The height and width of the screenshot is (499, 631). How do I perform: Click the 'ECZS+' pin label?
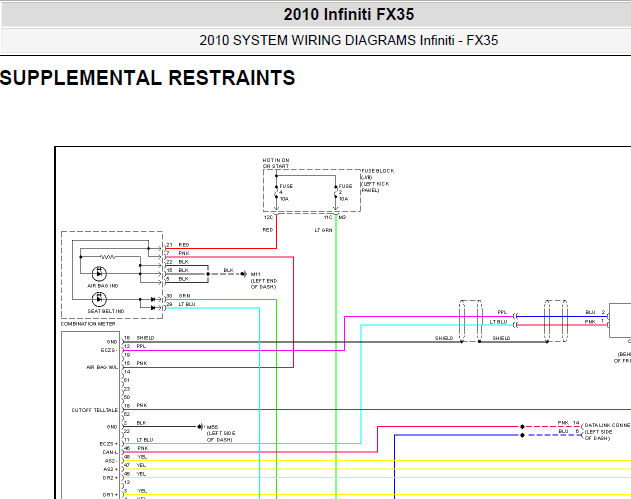(x=109, y=443)
